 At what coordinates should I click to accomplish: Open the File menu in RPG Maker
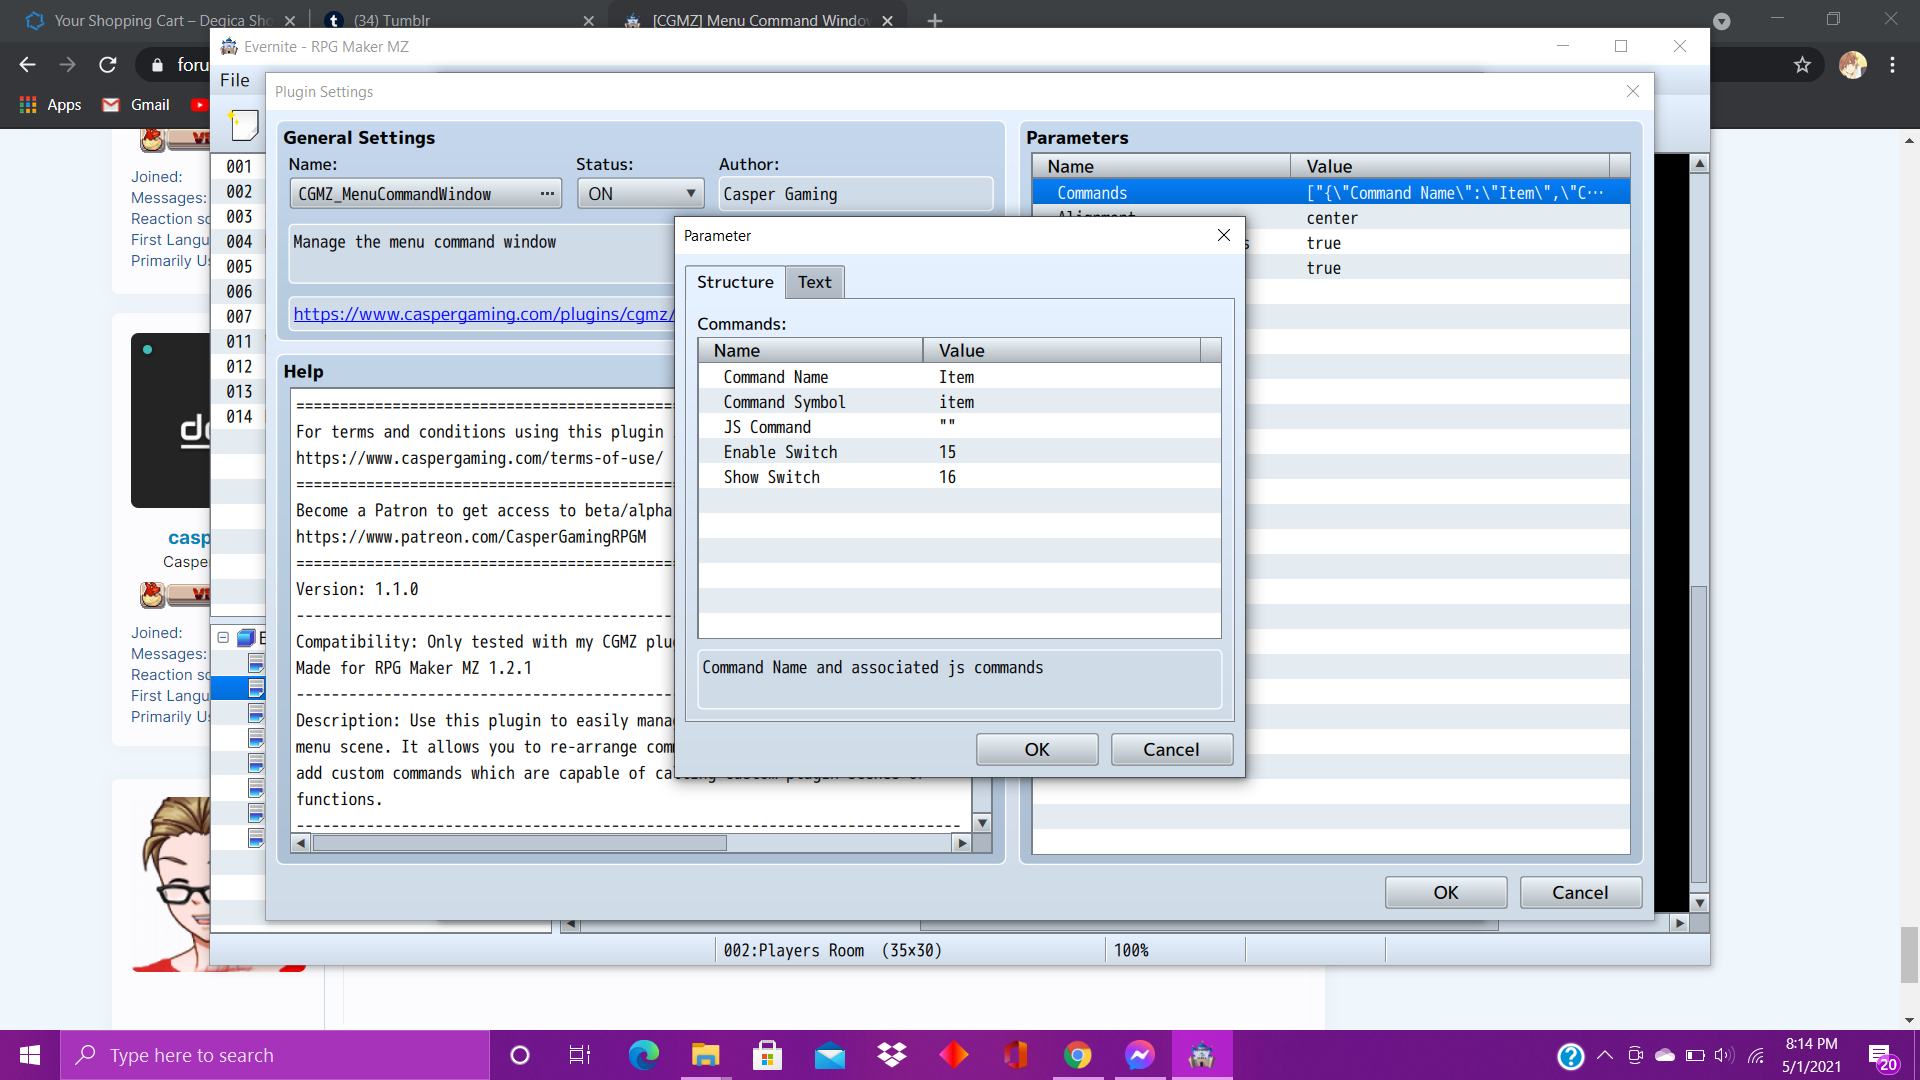[x=235, y=80]
